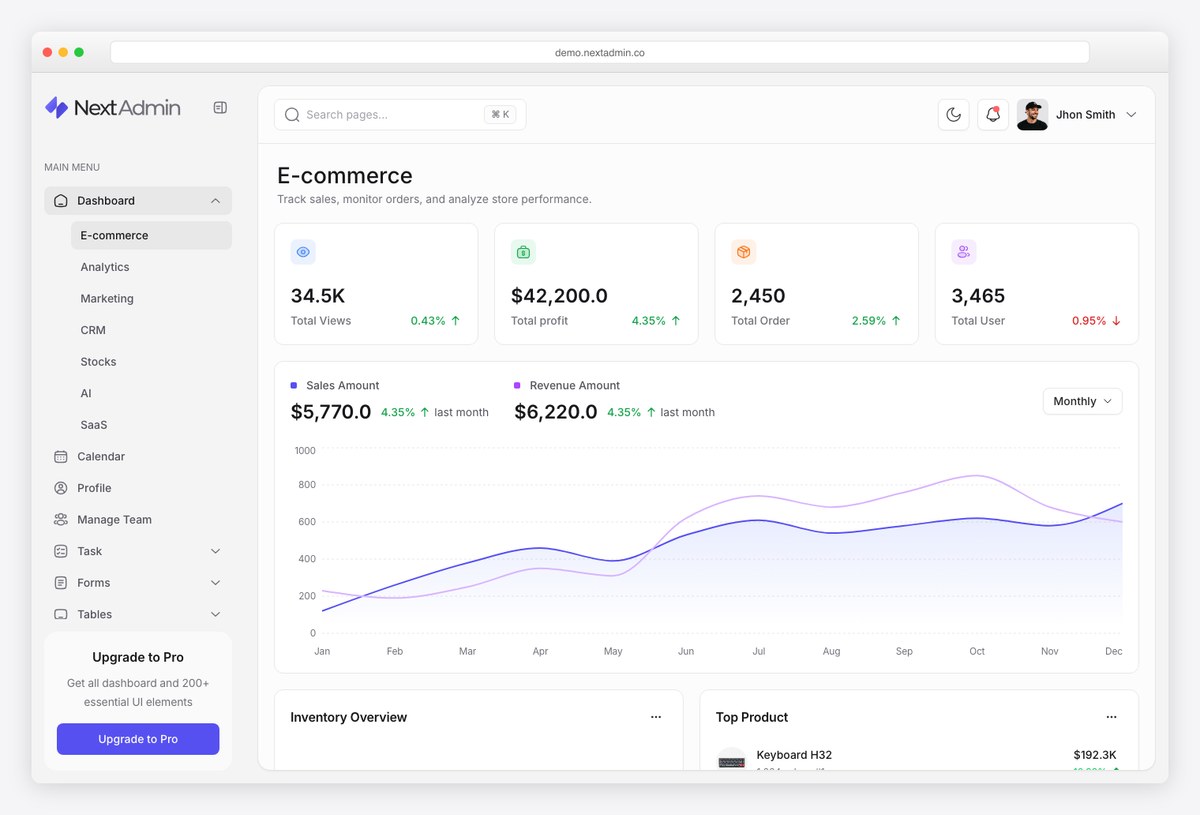Open the Stocks dashboard

pyautogui.click(x=98, y=362)
